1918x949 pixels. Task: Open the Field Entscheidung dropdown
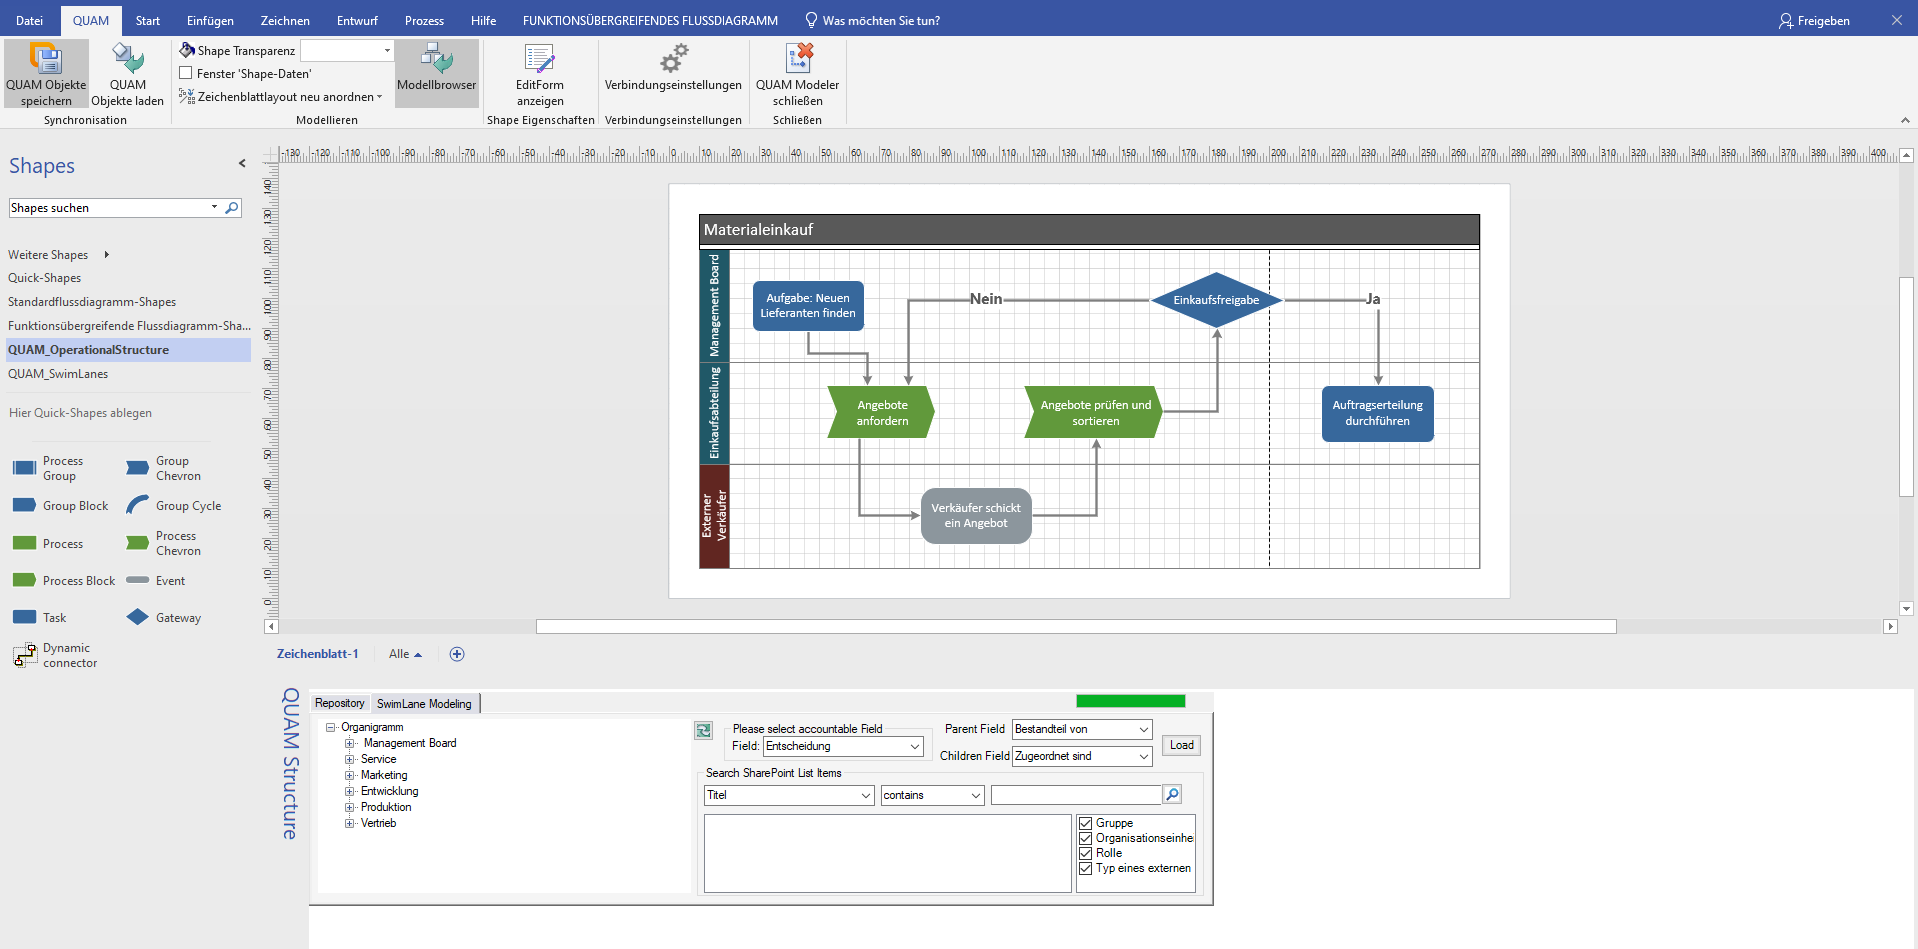point(914,746)
